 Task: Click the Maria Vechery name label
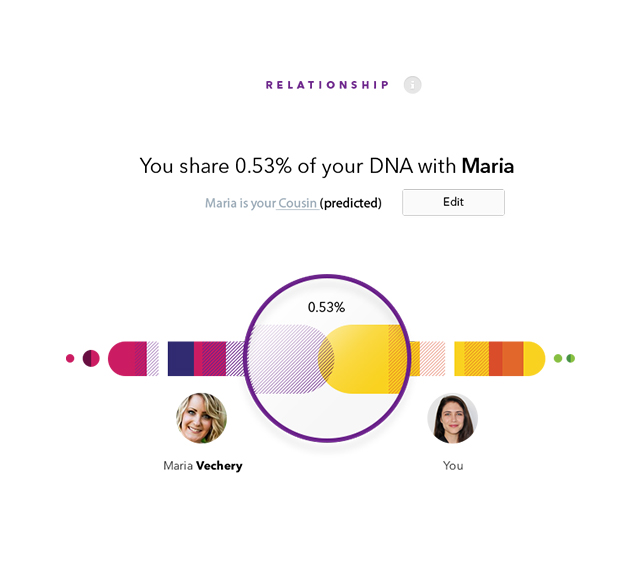203,466
